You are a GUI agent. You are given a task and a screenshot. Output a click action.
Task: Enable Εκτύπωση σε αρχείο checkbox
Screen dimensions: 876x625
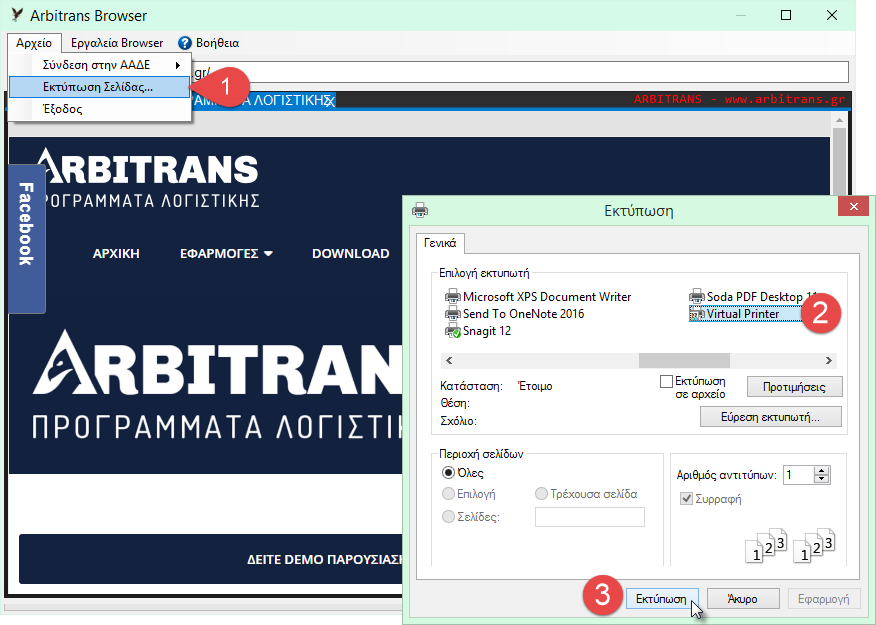[666, 381]
